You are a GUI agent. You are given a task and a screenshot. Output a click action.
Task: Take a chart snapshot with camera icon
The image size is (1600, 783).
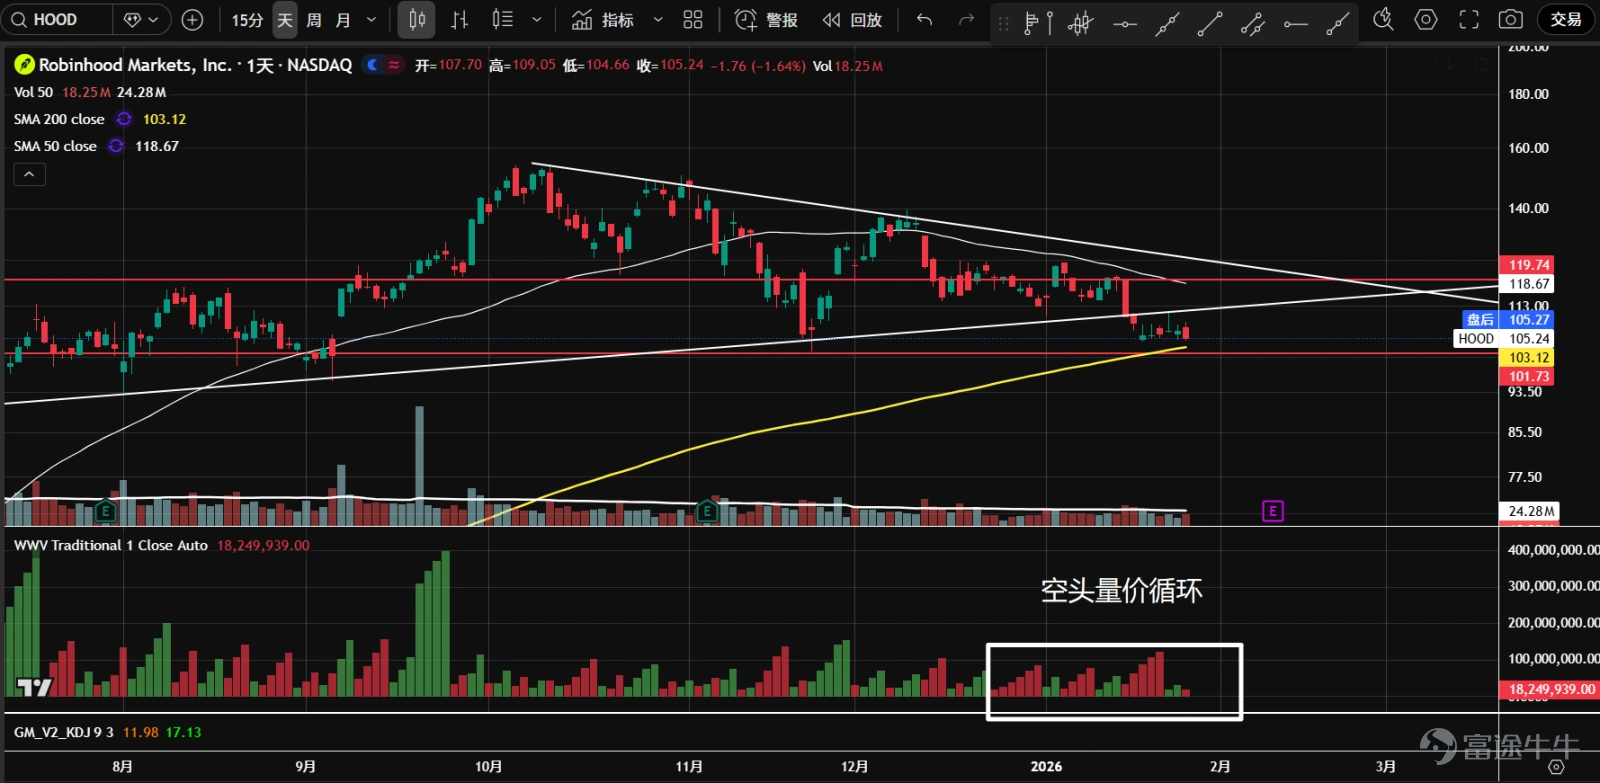(x=1511, y=19)
